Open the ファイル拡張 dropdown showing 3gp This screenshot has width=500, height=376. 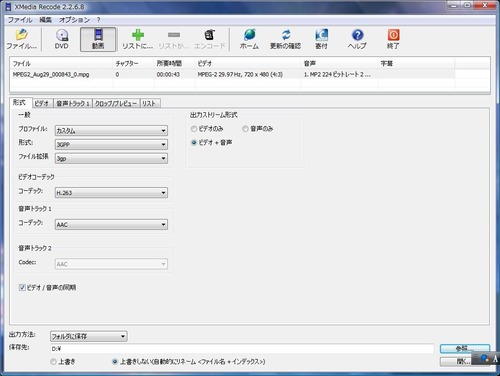point(111,158)
